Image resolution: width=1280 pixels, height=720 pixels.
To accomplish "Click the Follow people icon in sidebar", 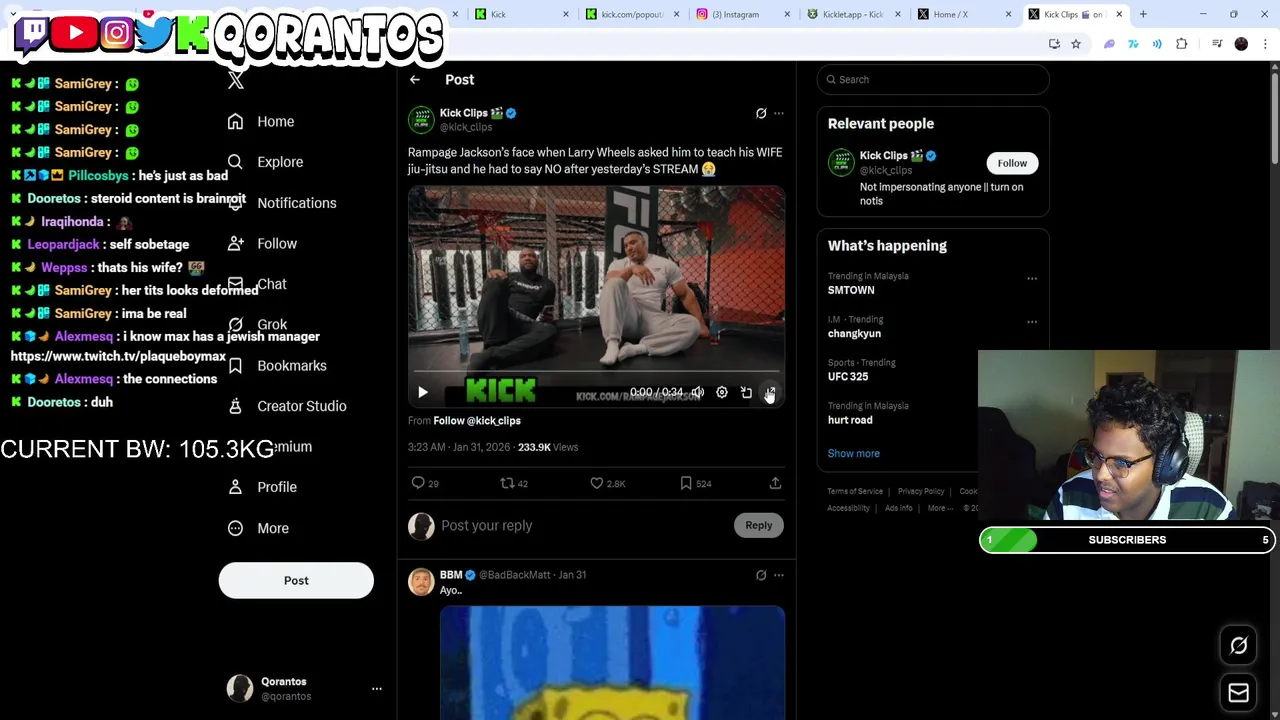I will [x=235, y=243].
